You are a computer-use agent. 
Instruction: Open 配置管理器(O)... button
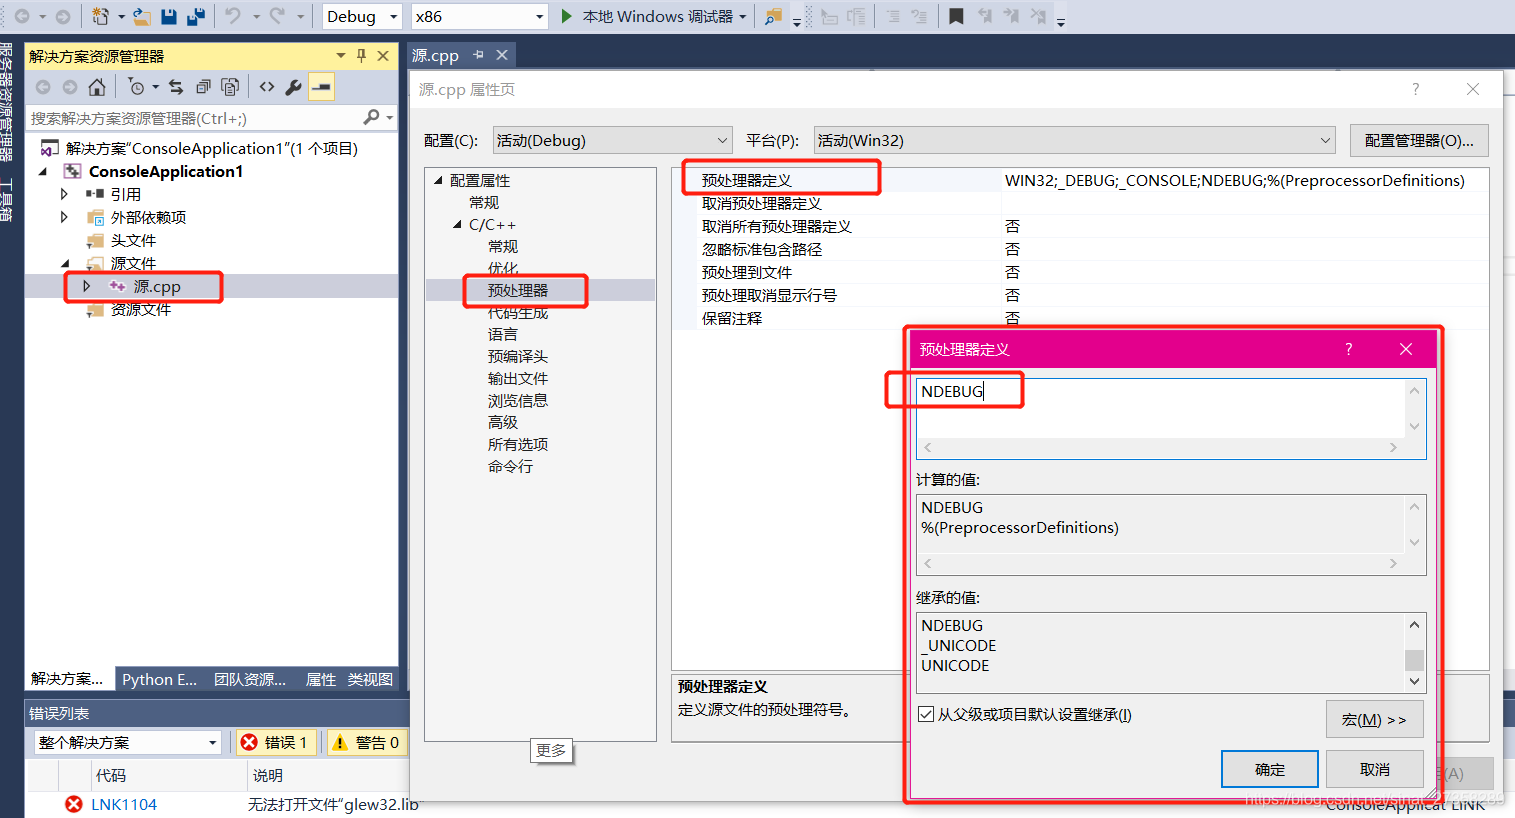coord(1419,140)
